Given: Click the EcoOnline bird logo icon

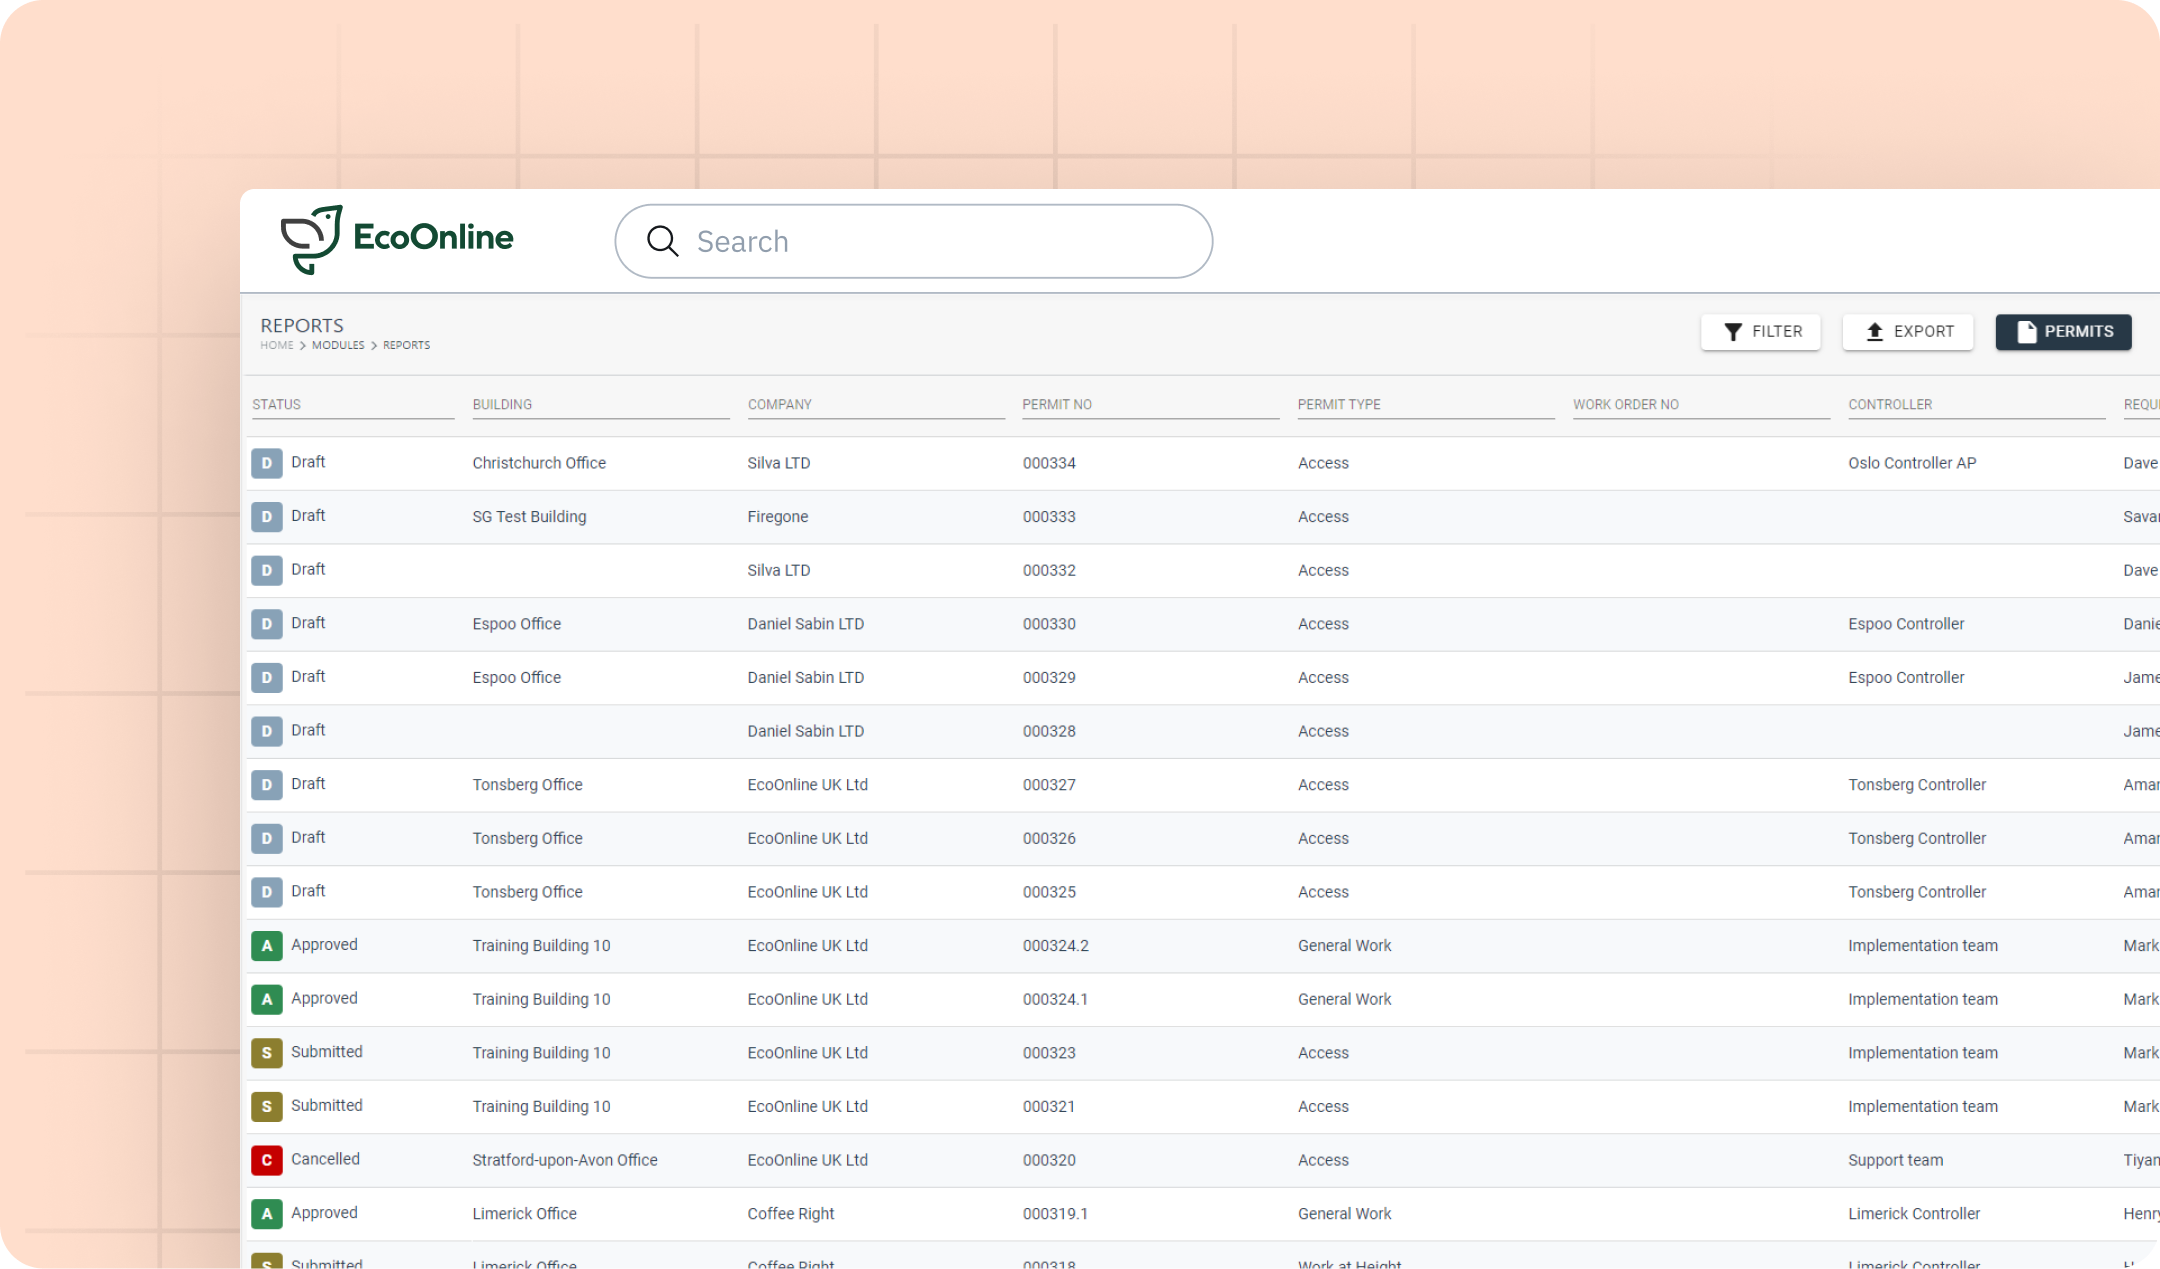Looking at the screenshot, I should pos(311,239).
